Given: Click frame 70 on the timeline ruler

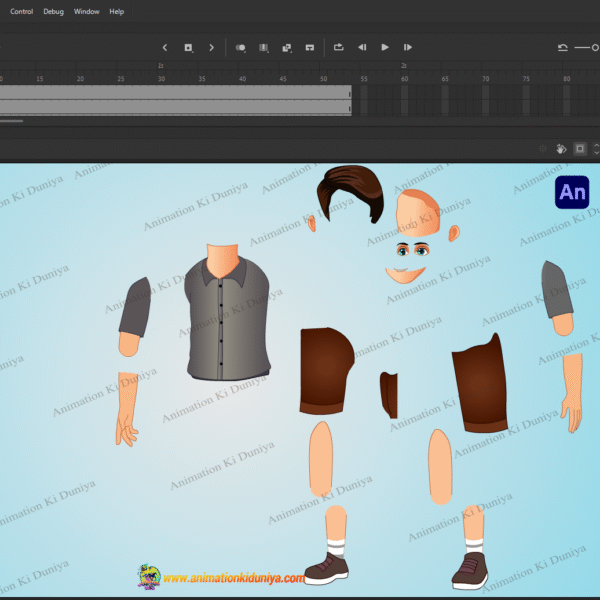Looking at the screenshot, I should click(486, 79).
